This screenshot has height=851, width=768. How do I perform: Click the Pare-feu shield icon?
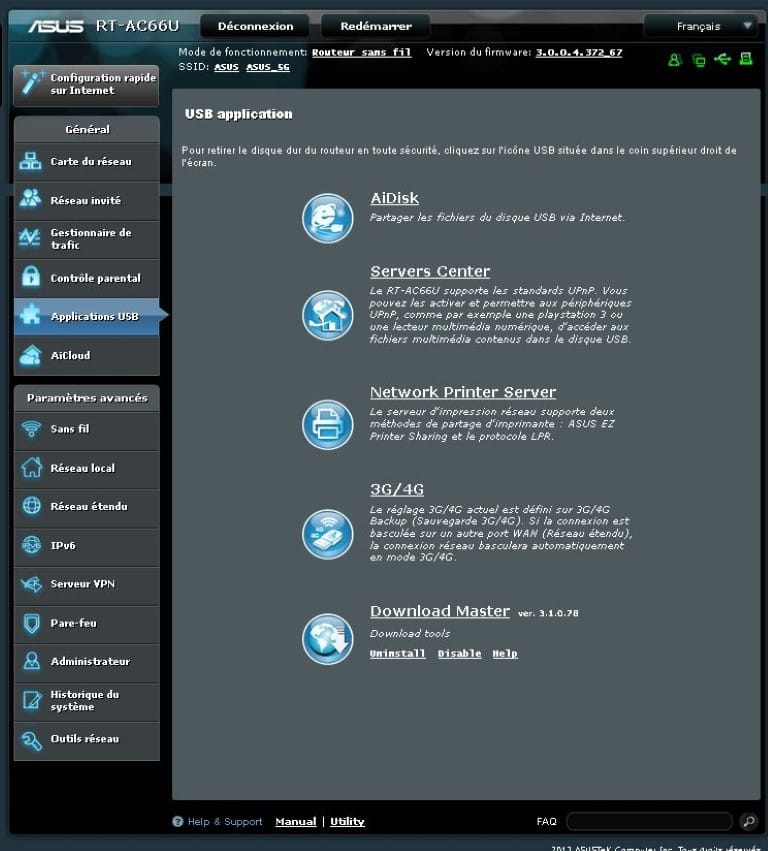[31, 623]
